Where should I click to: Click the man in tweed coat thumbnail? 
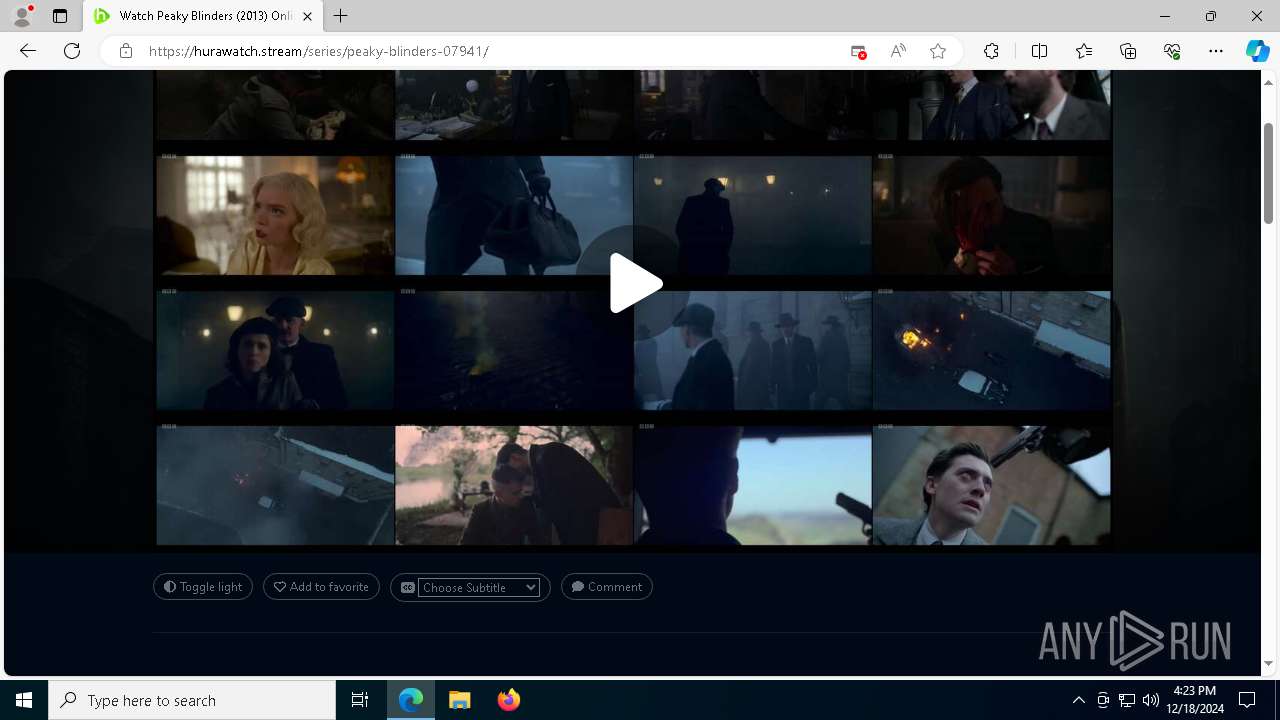click(x=991, y=485)
